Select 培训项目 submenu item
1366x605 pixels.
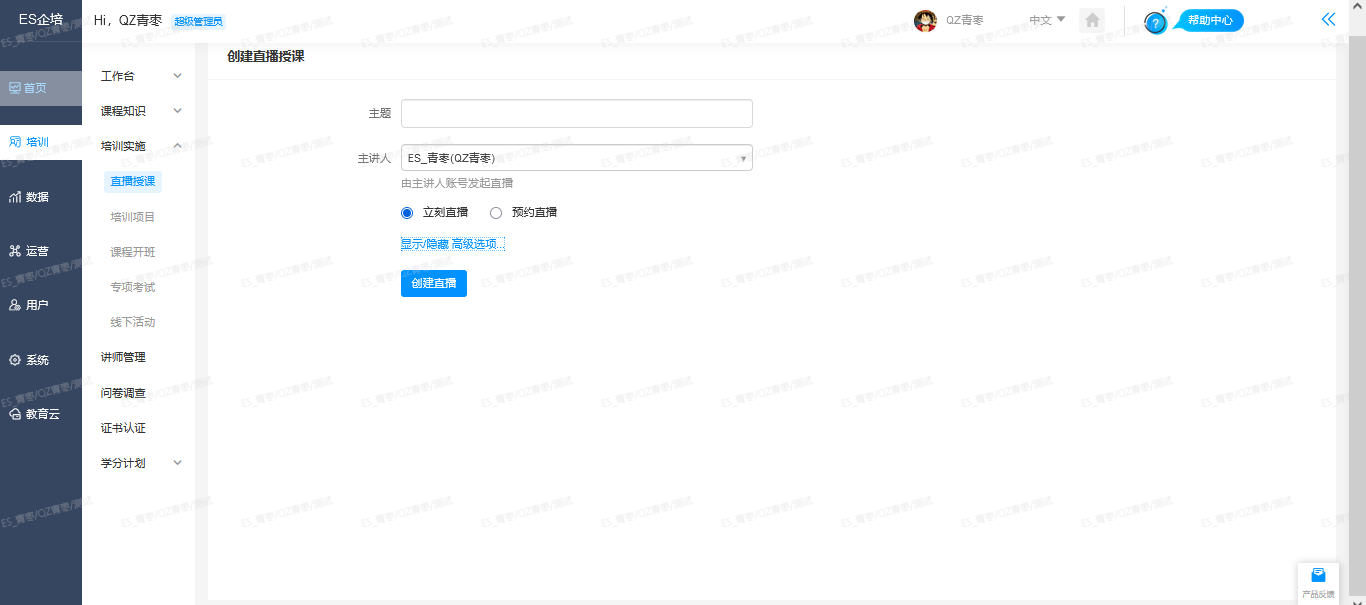[x=133, y=217]
